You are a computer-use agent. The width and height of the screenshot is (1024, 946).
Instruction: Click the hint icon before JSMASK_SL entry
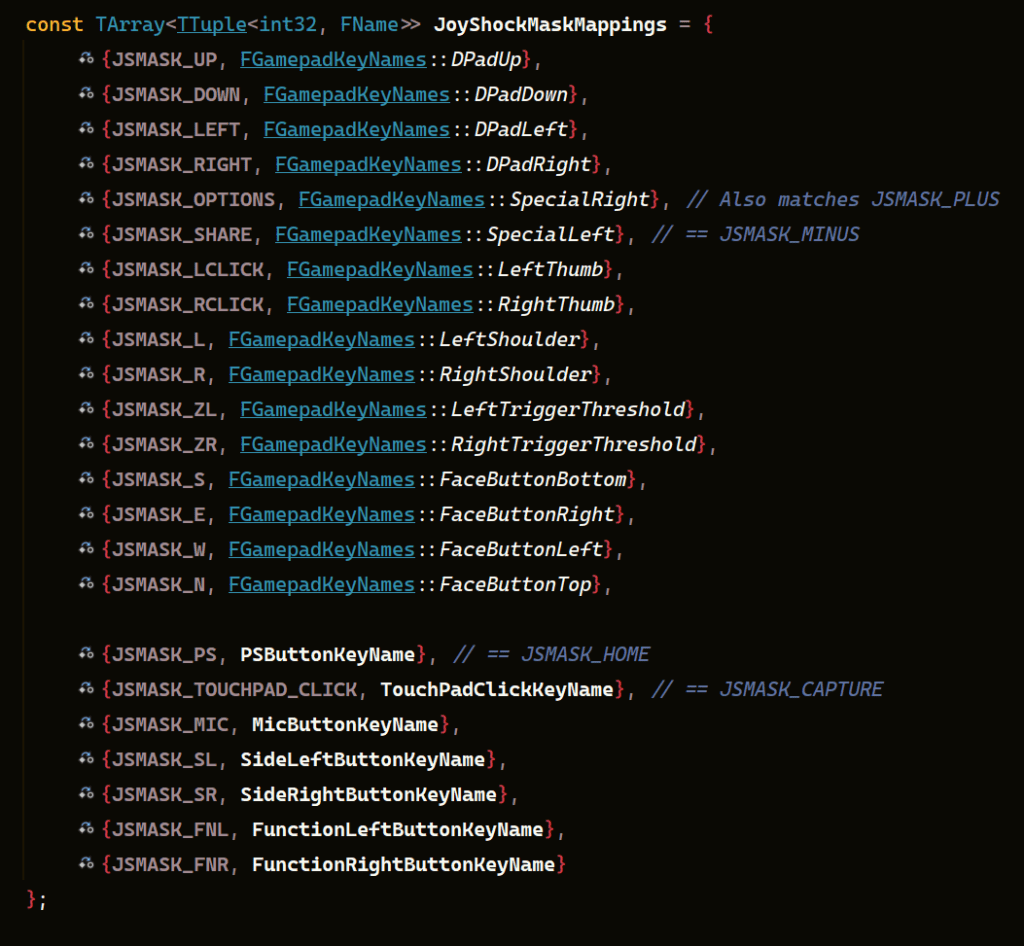(87, 760)
